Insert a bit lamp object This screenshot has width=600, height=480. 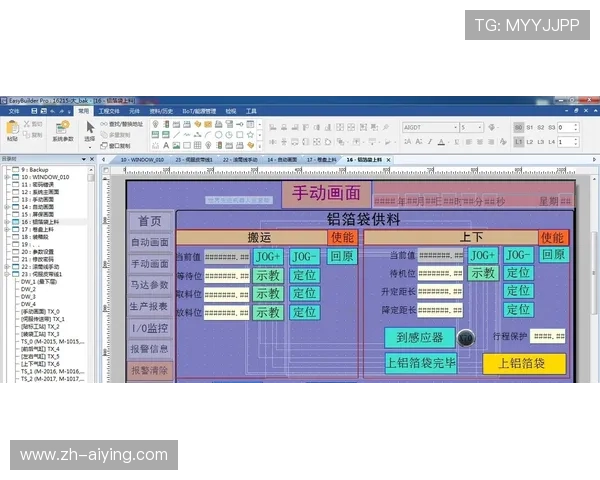point(155,124)
